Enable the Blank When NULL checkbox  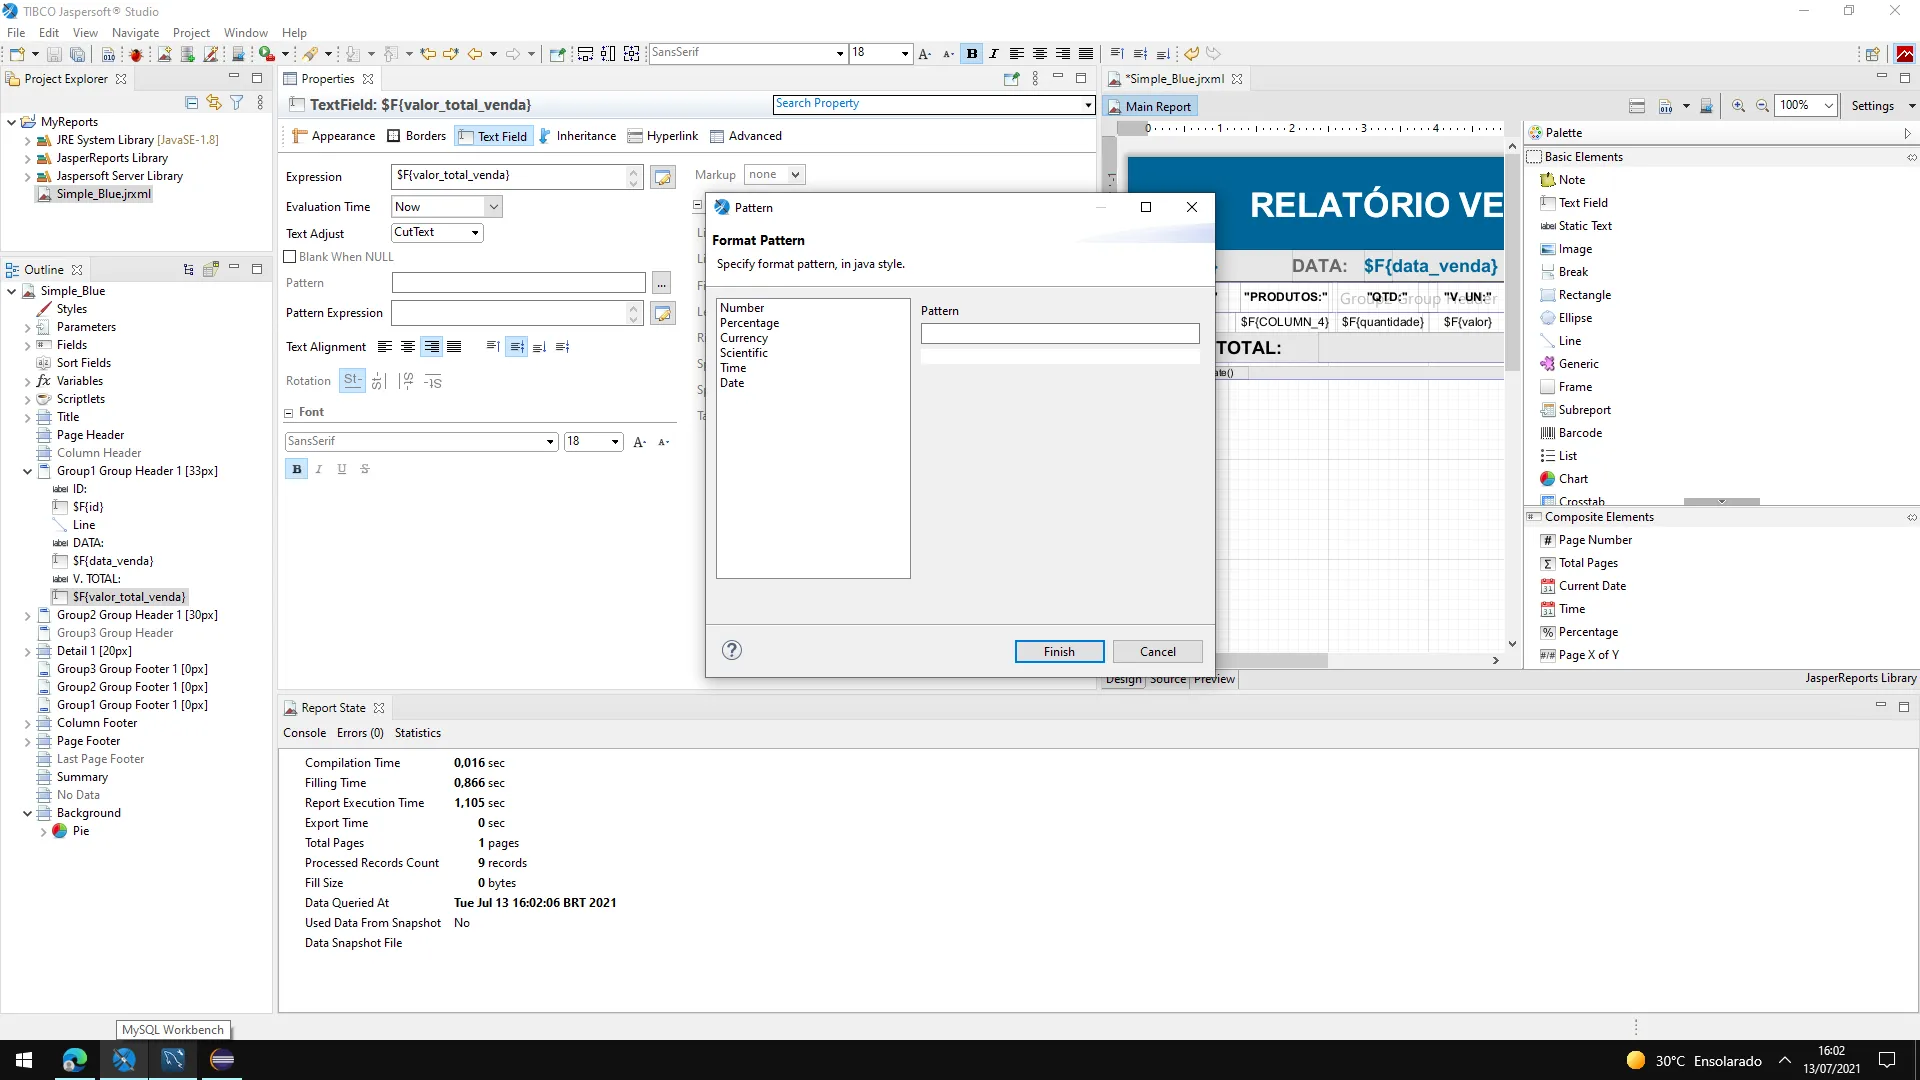291,257
